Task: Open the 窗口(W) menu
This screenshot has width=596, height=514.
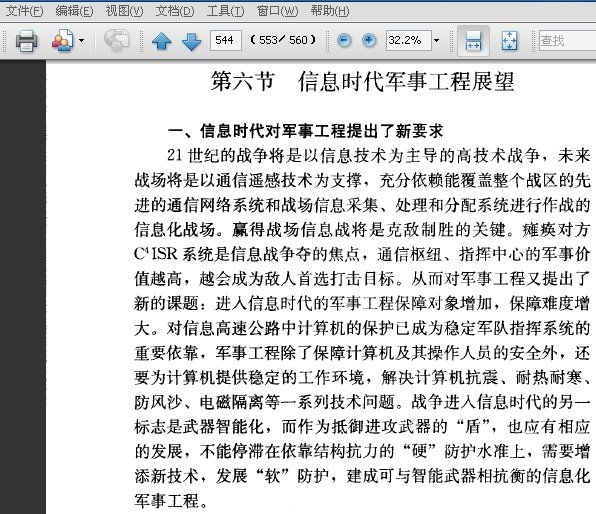Action: pyautogui.click(x=277, y=11)
